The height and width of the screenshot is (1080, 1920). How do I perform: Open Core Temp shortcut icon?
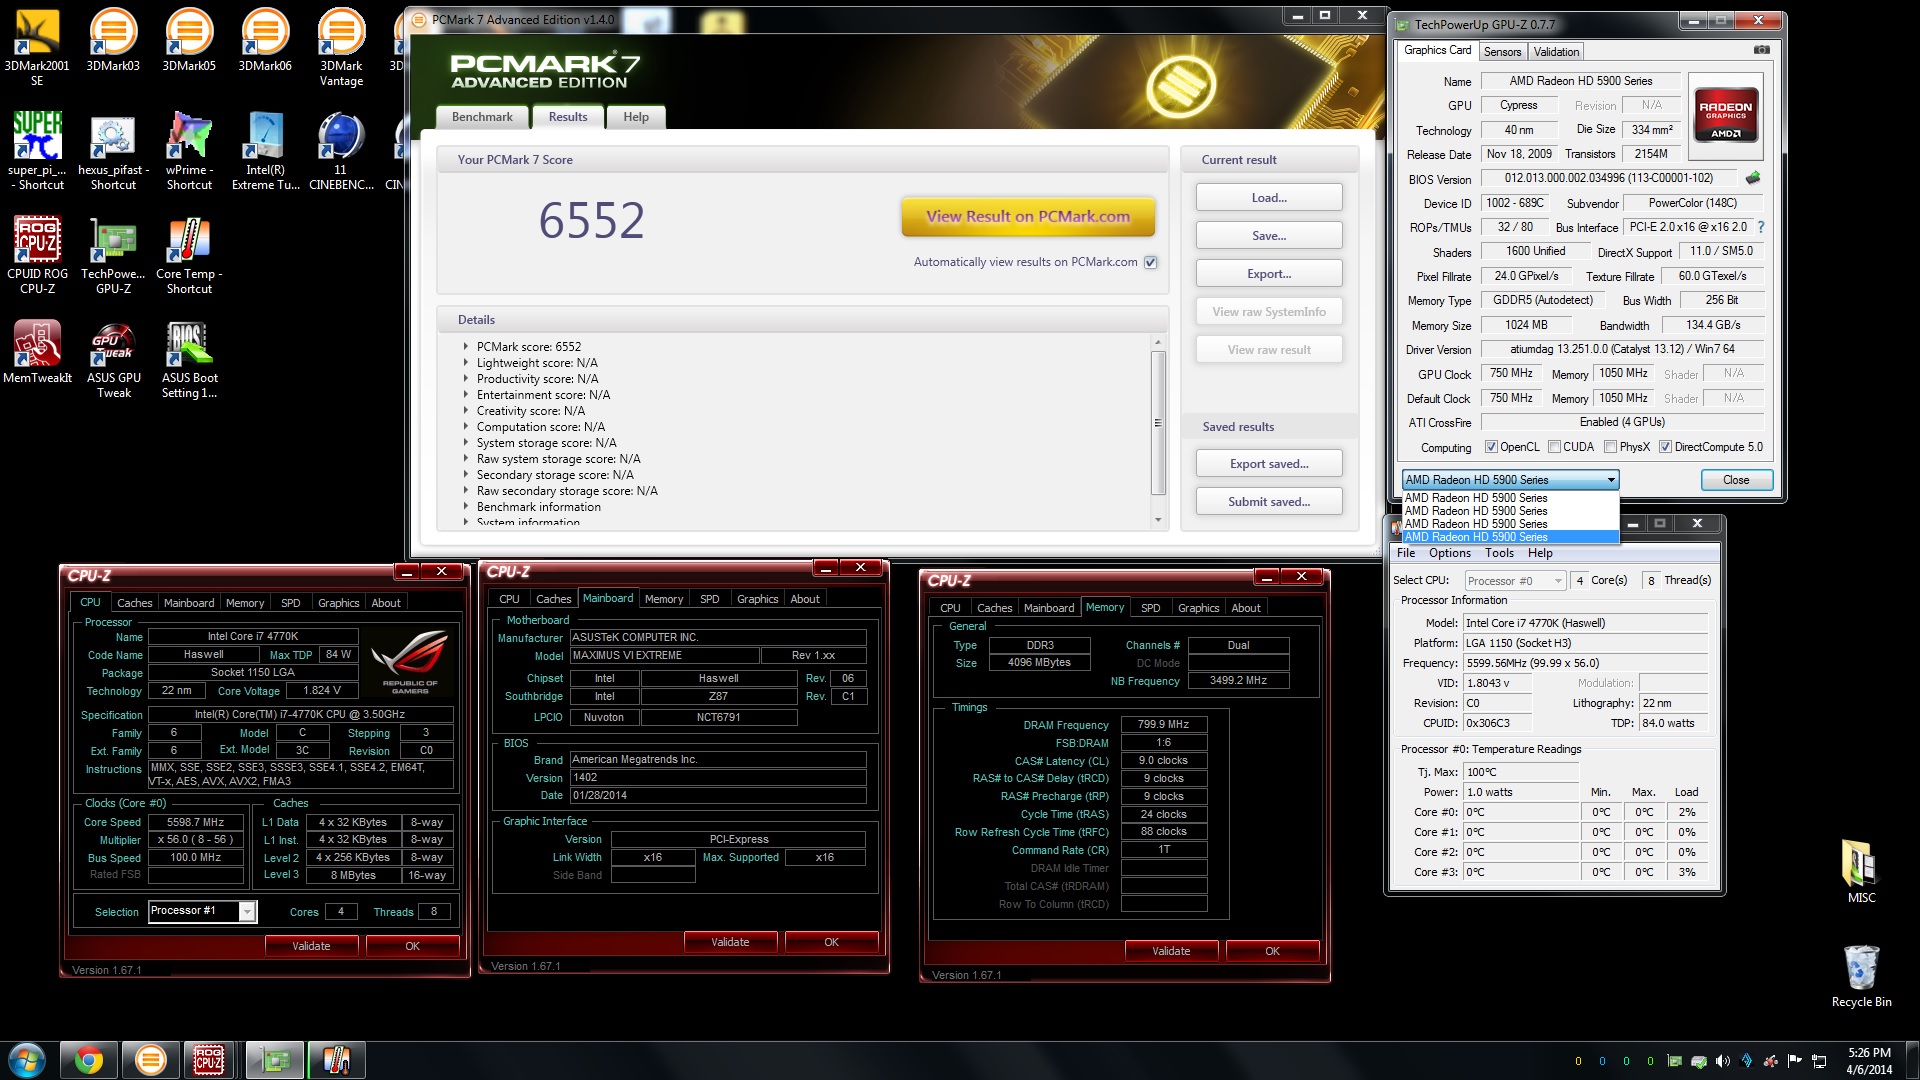click(189, 255)
